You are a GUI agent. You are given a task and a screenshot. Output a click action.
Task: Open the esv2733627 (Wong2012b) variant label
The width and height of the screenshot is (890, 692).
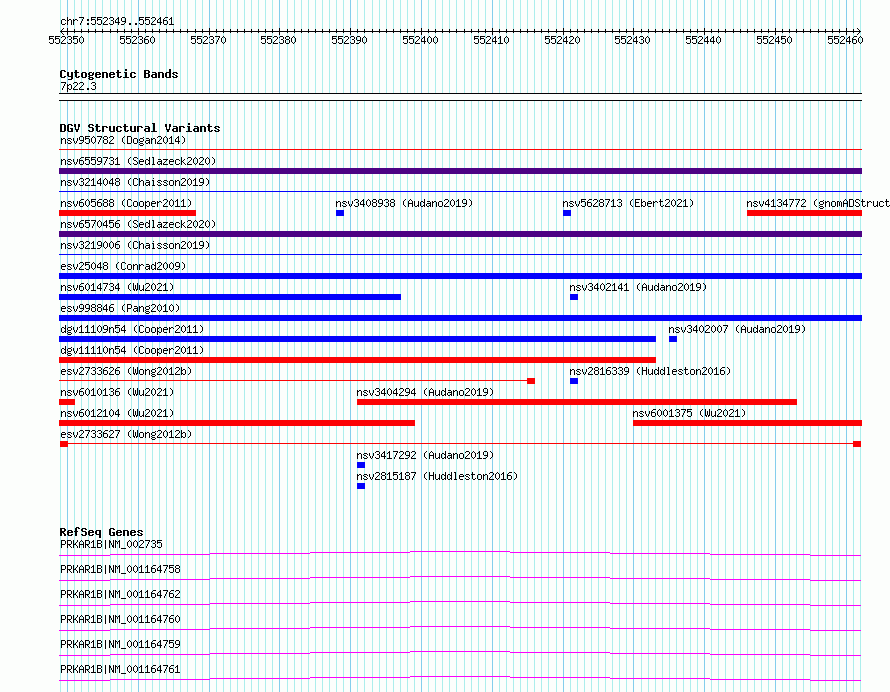click(126, 434)
